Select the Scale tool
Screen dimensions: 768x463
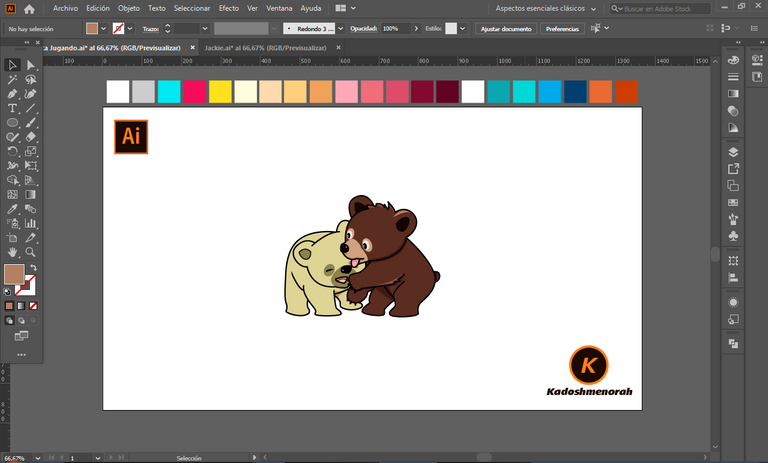30,151
